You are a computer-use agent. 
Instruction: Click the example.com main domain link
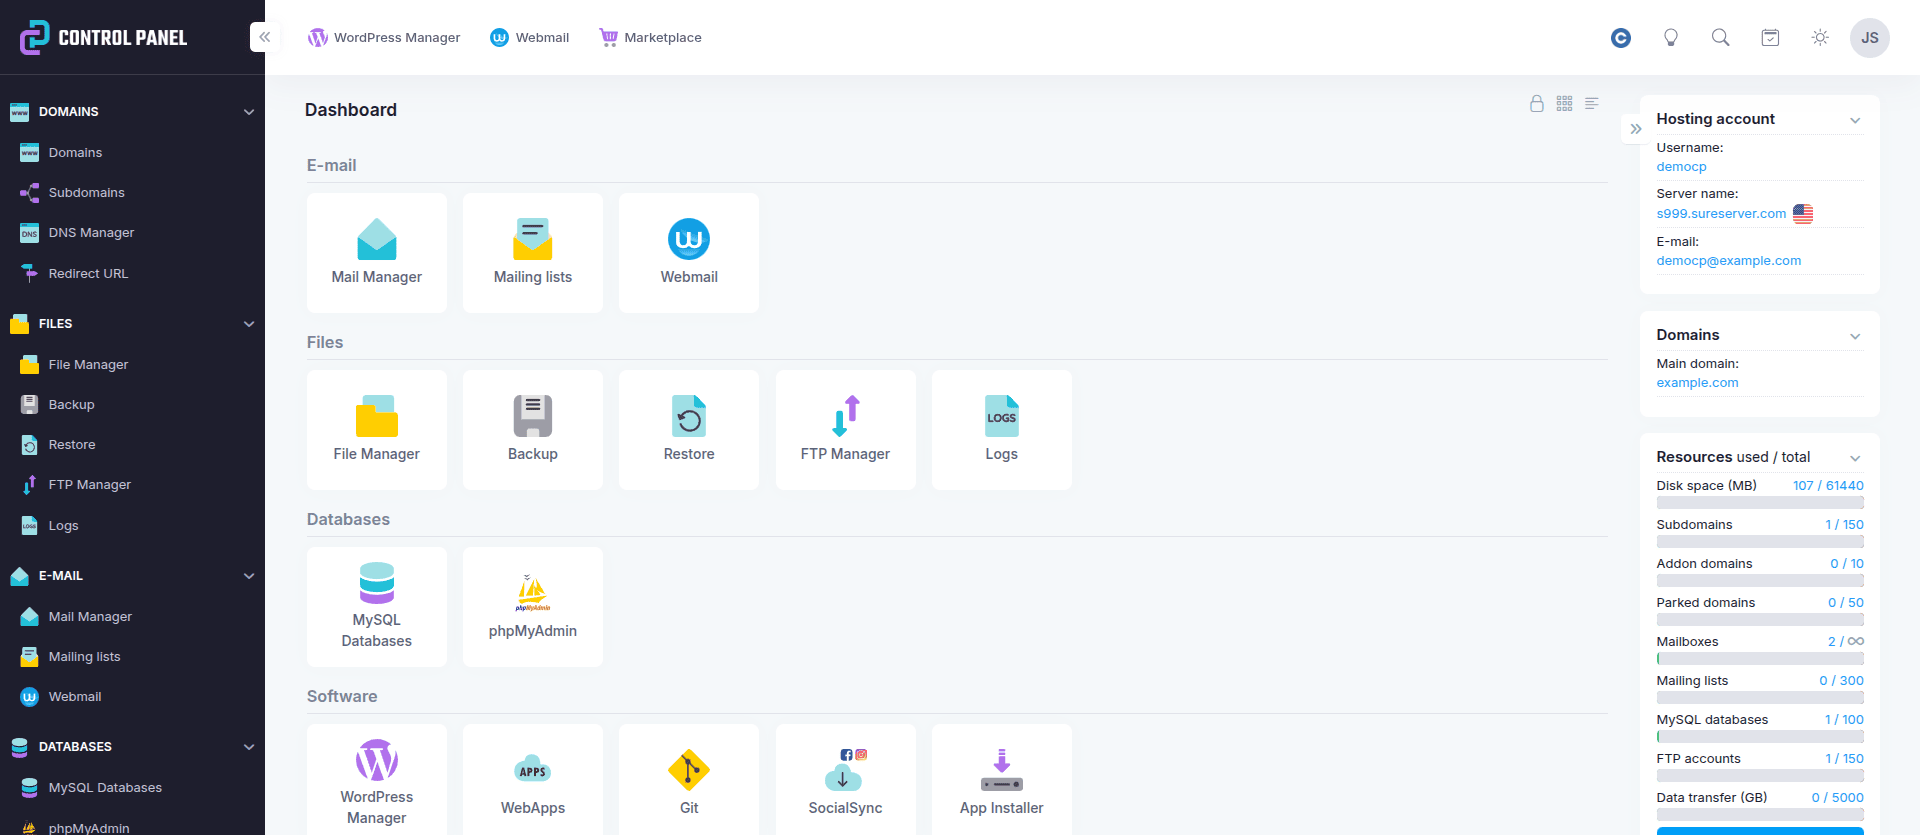[1697, 383]
